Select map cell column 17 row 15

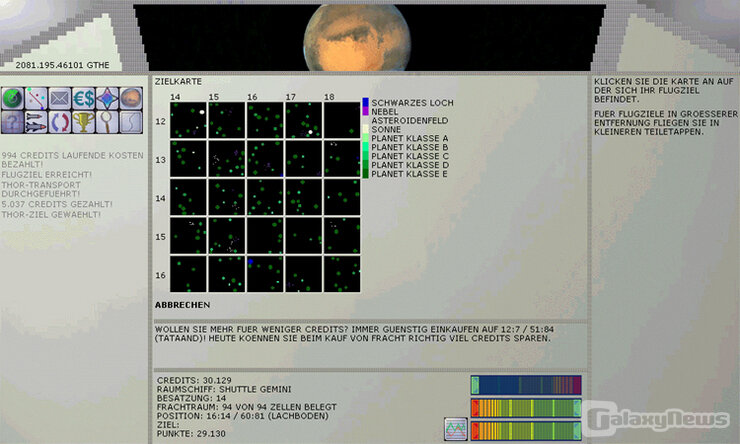[303, 235]
